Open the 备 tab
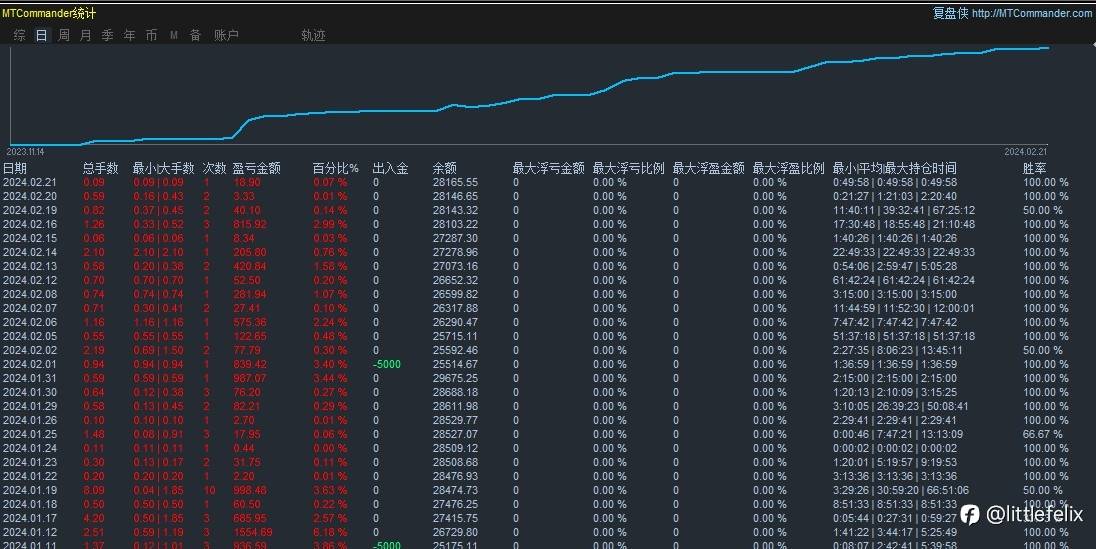Viewport: 1096px width, 549px height. click(x=195, y=35)
